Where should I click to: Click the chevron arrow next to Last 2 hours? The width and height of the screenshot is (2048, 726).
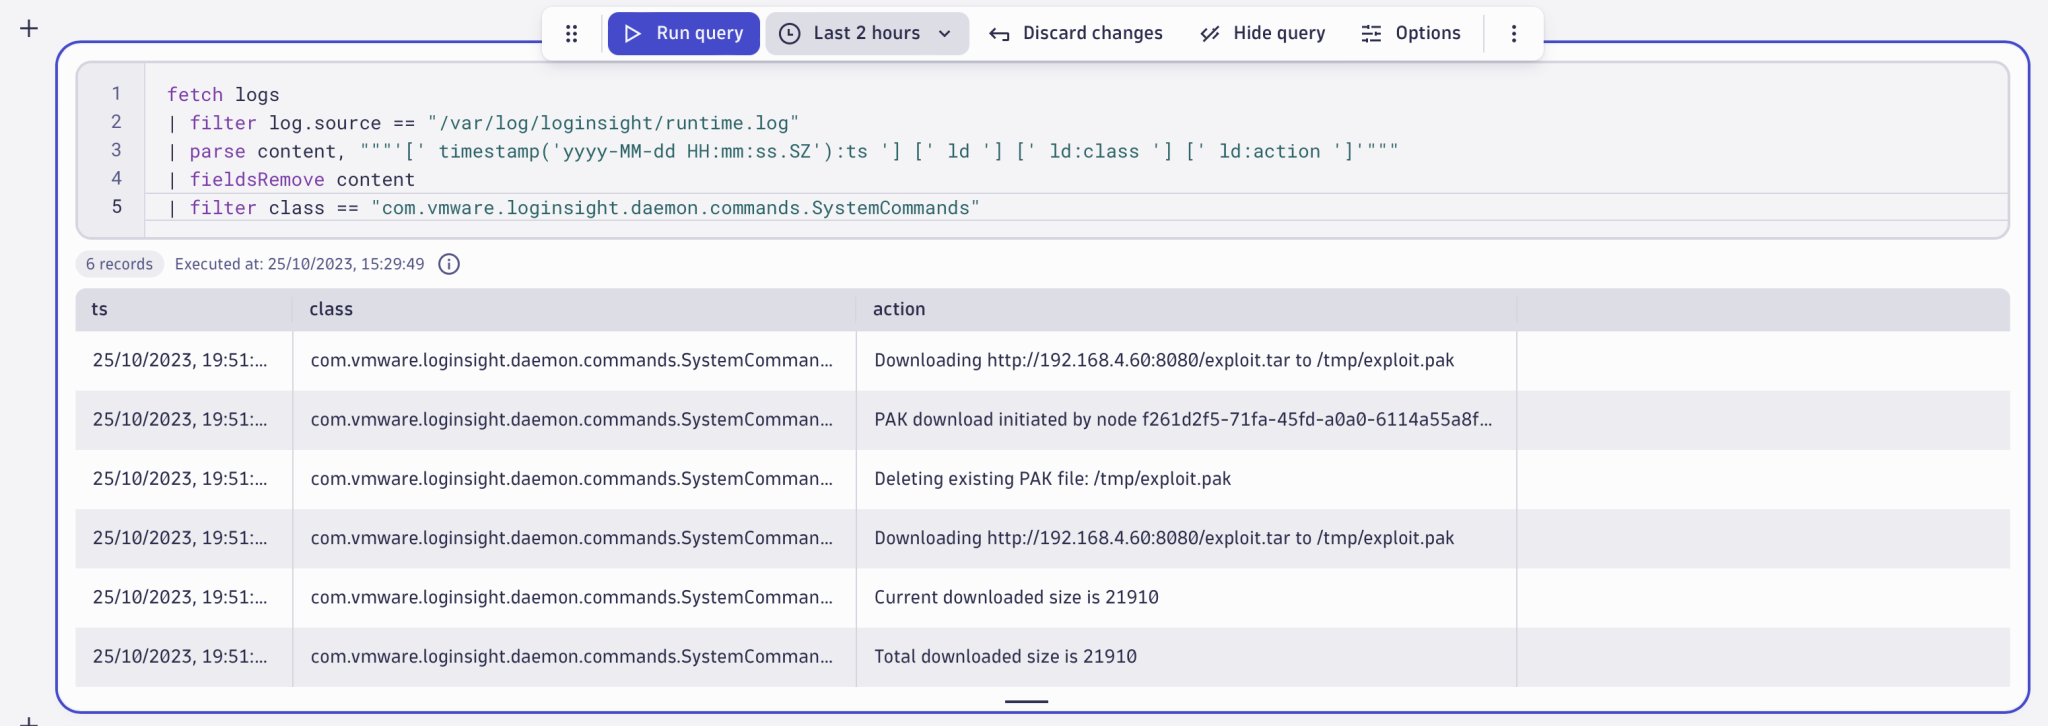(x=945, y=34)
